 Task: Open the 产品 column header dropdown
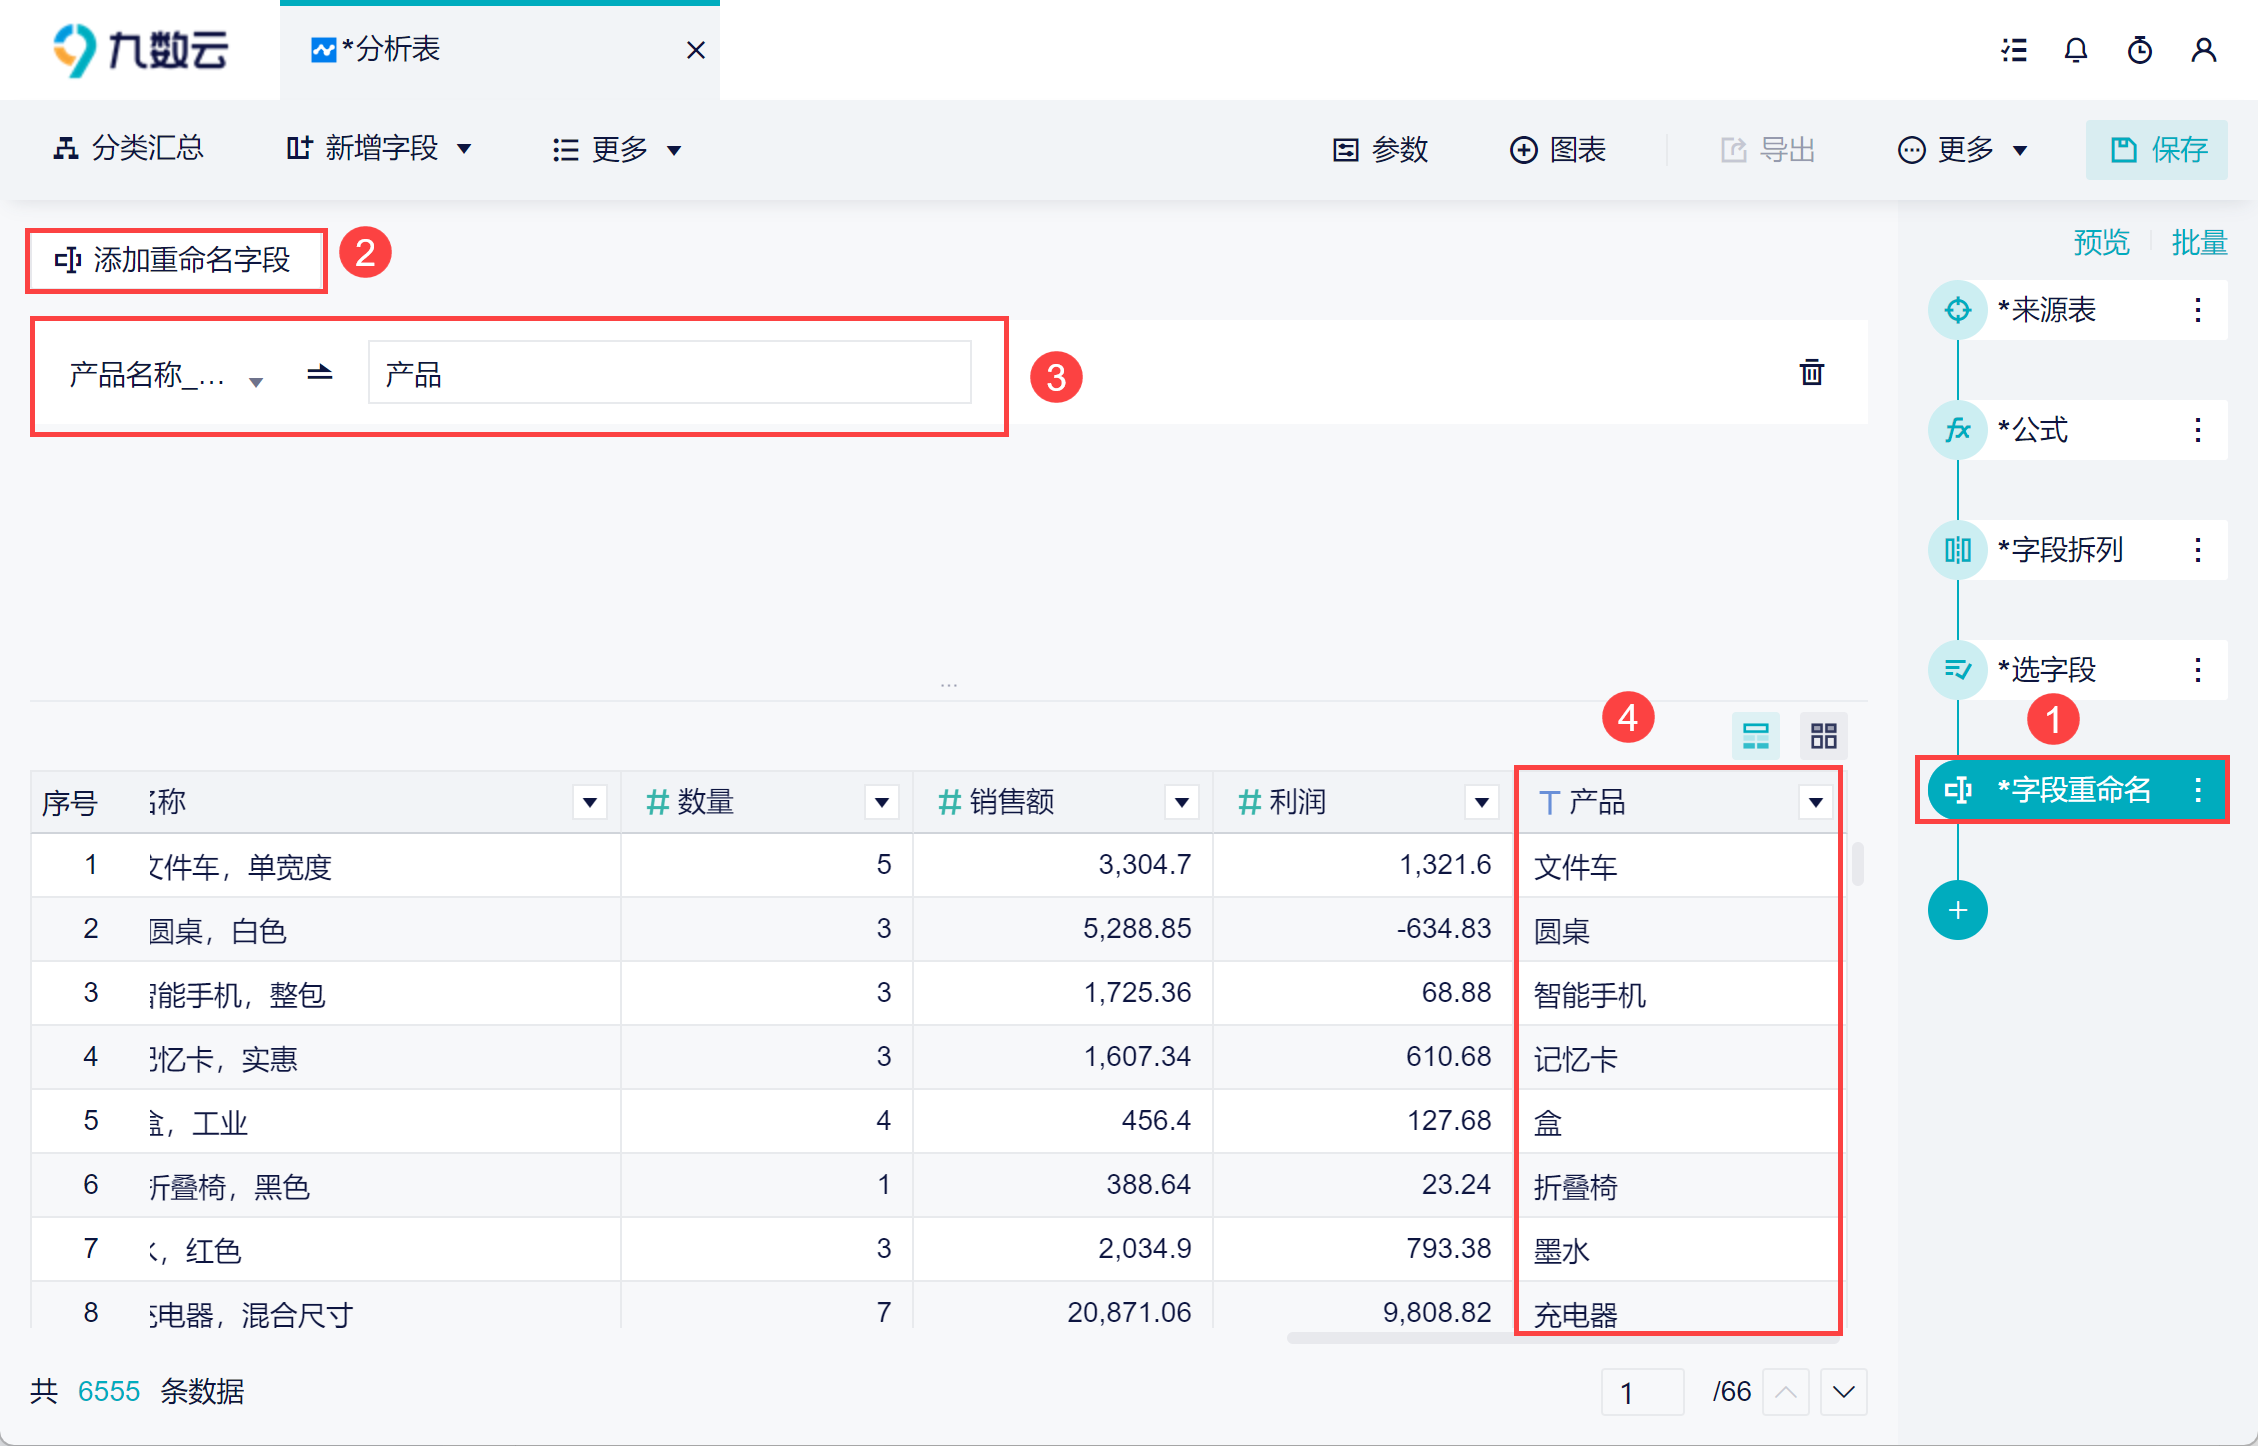click(x=1815, y=802)
